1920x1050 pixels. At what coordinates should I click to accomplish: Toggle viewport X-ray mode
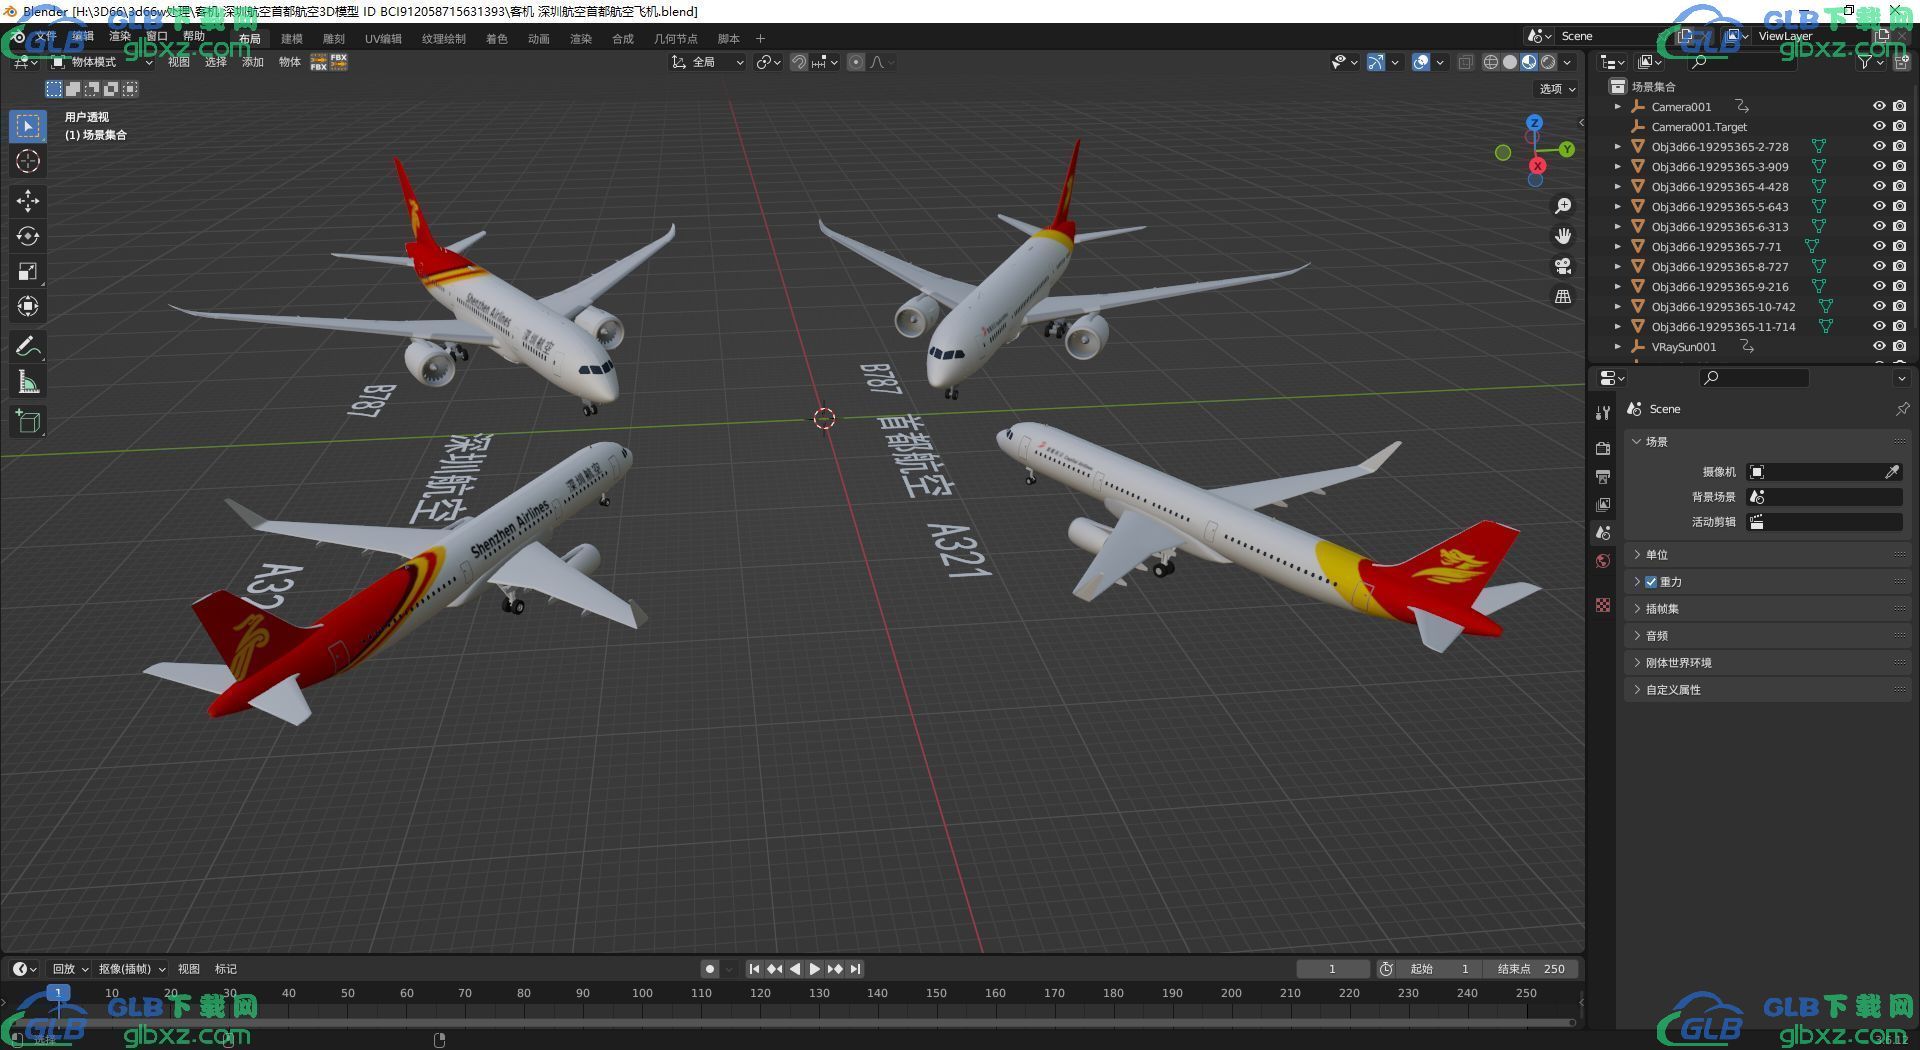(1465, 62)
